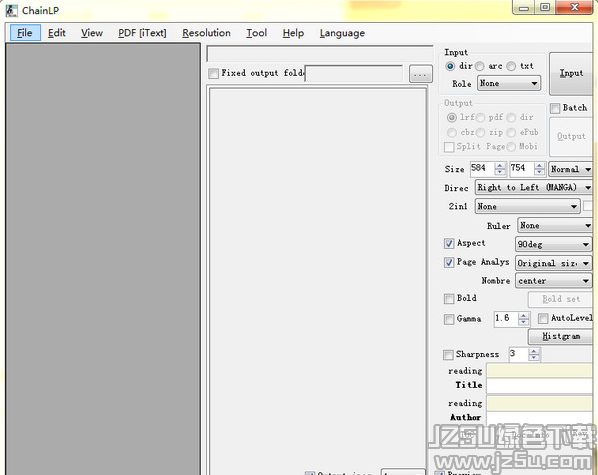The width and height of the screenshot is (598, 475).
Task: Enable the Fixed output folder checkbox
Action: [x=214, y=73]
